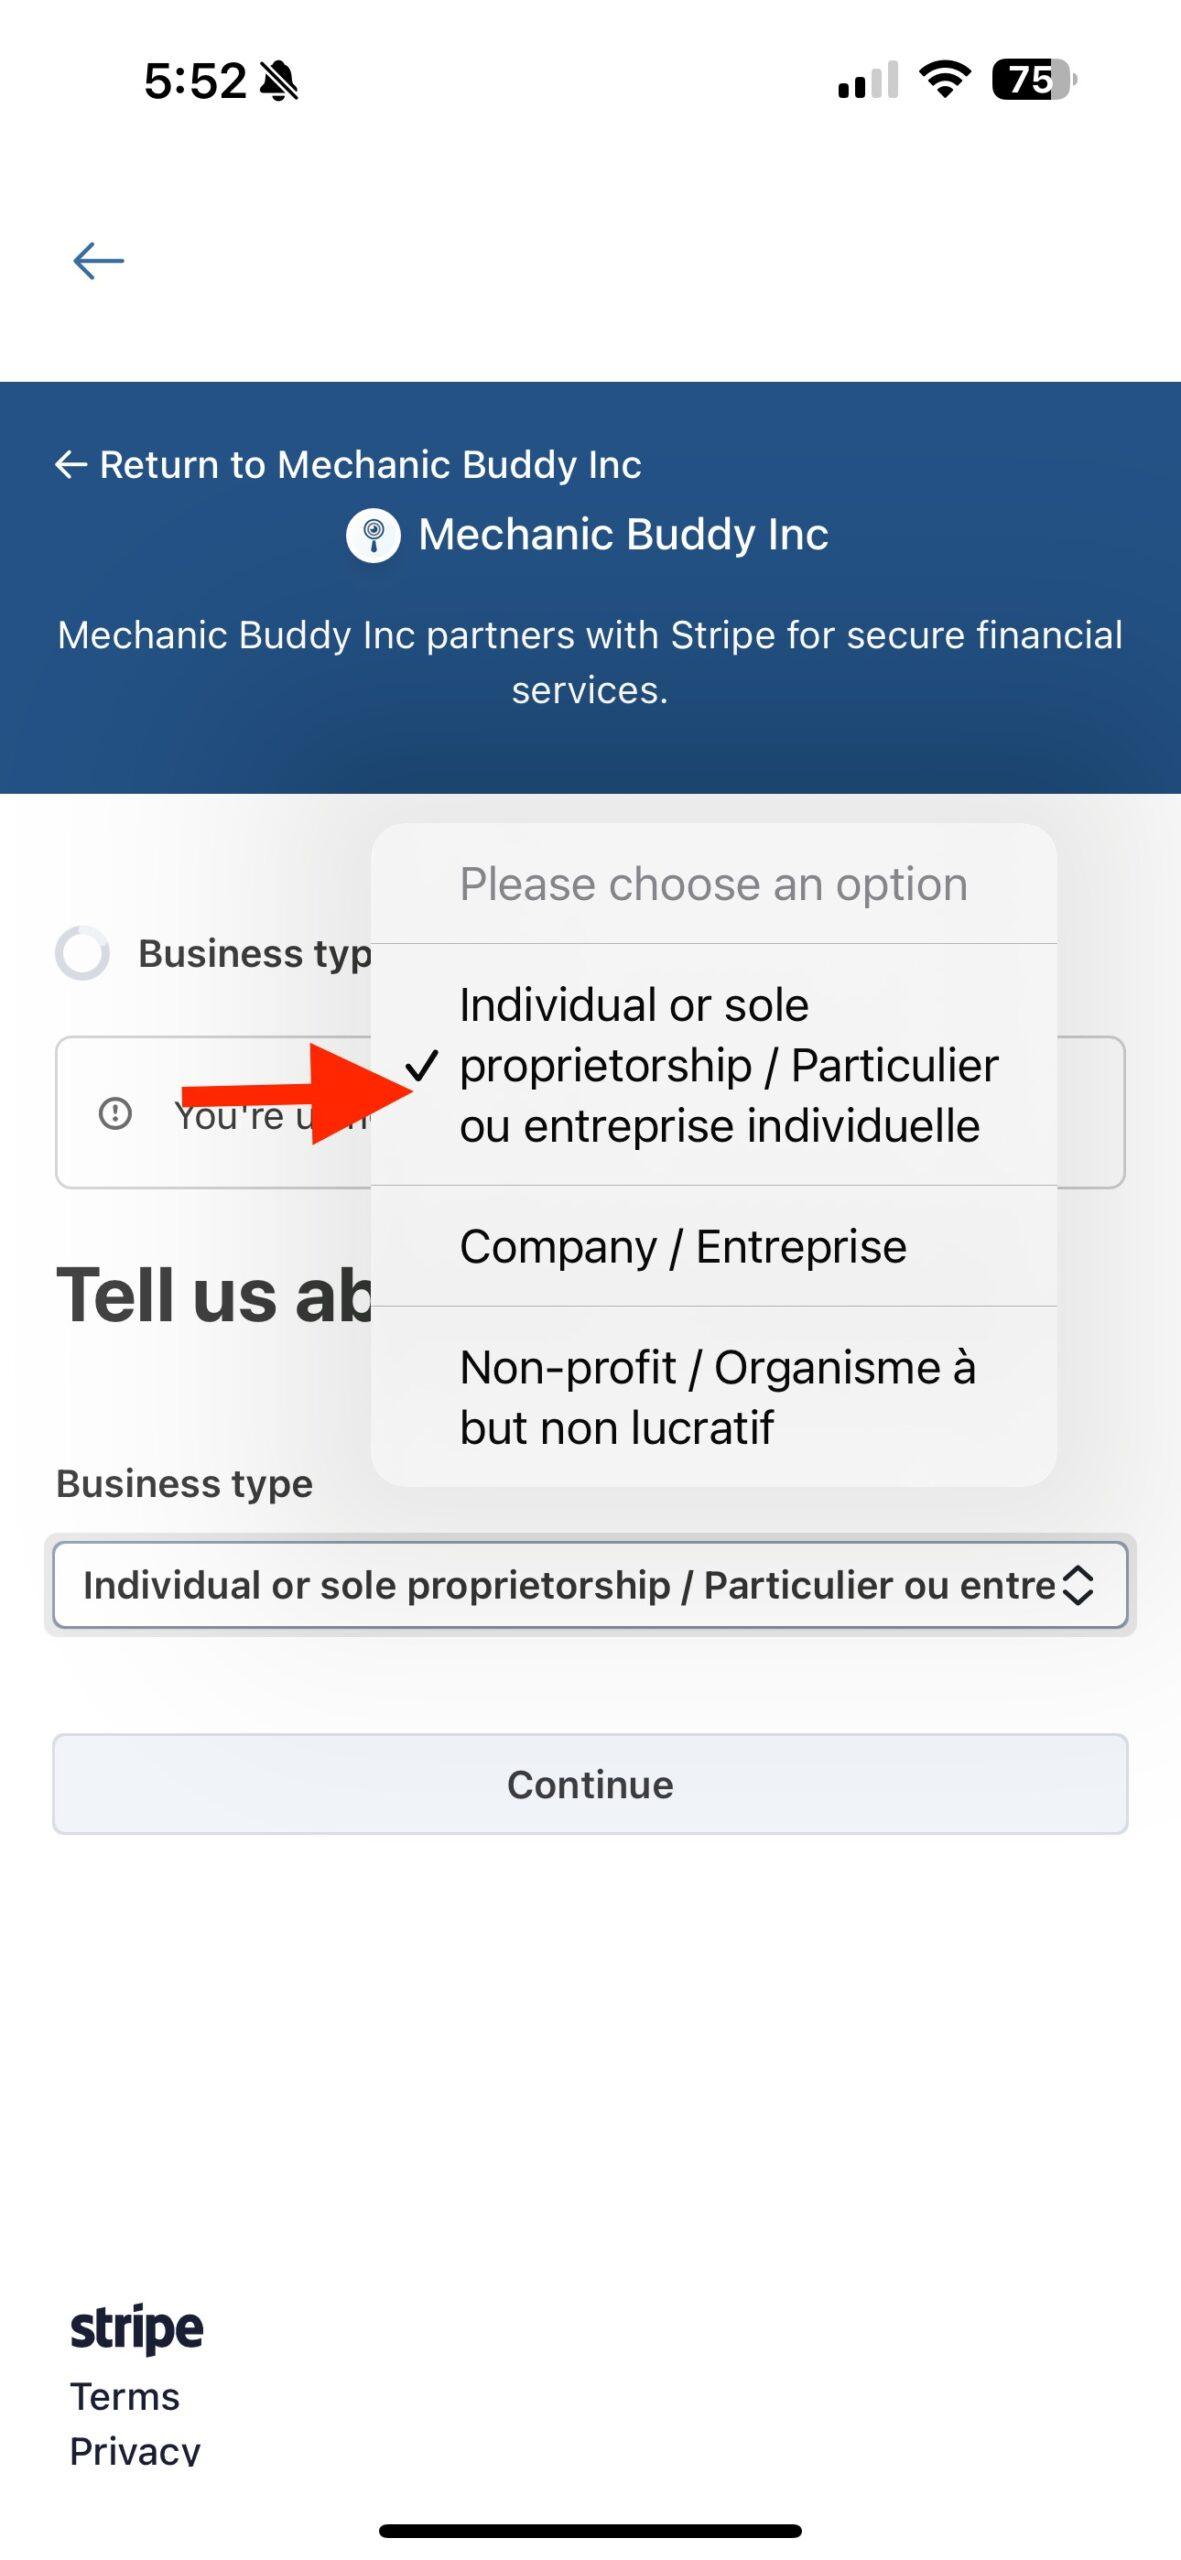This screenshot has width=1181, height=2560.
Task: Tap the Wi-Fi status icon
Action: point(944,79)
